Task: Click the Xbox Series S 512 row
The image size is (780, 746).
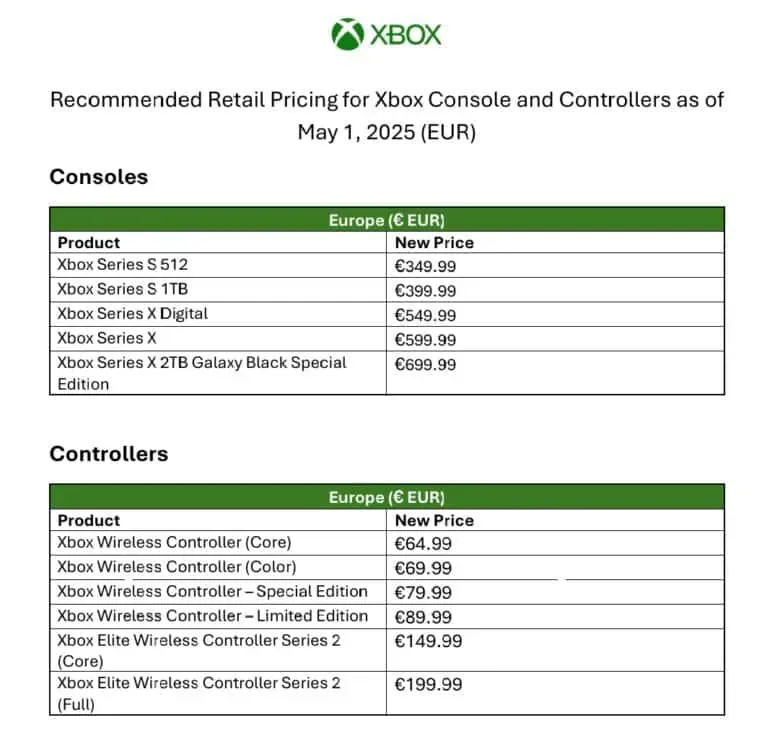Action: coord(123,265)
